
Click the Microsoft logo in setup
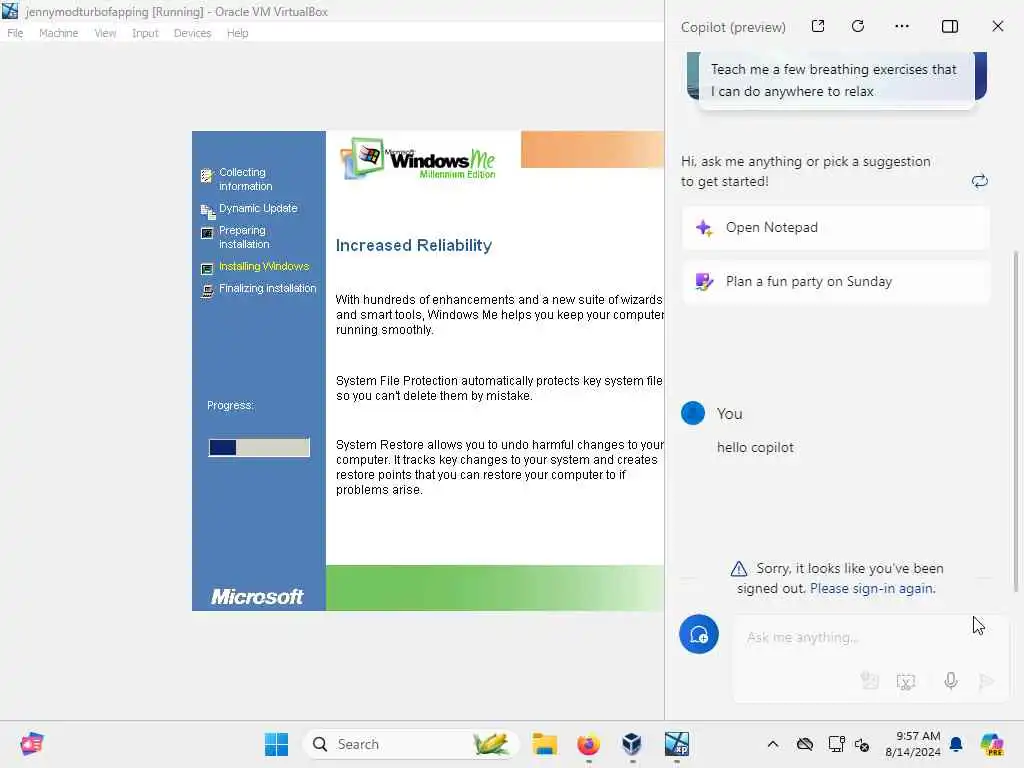coord(257,596)
